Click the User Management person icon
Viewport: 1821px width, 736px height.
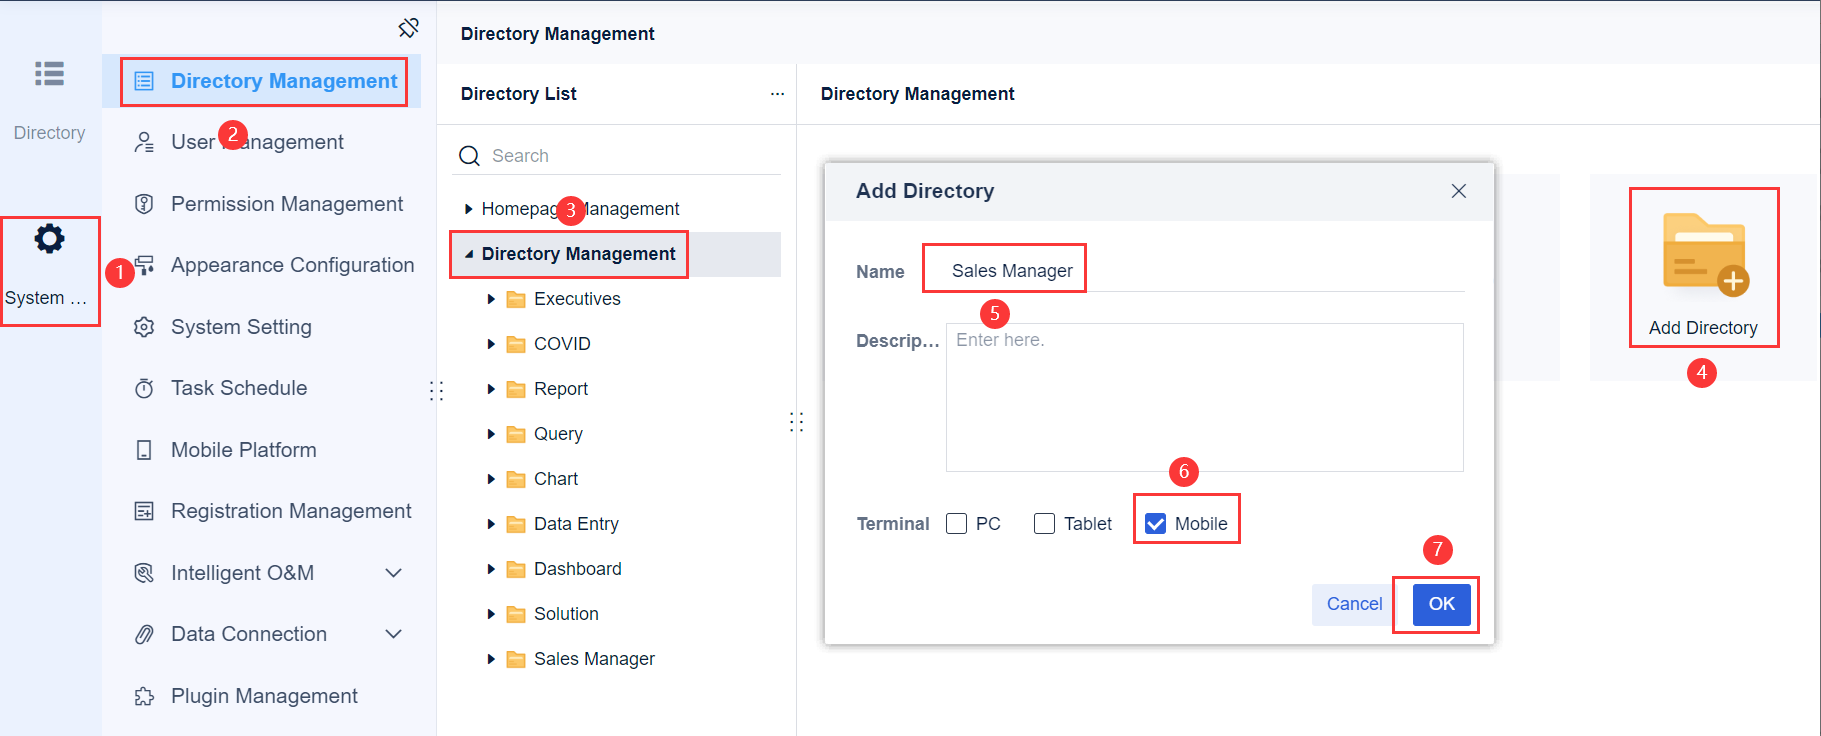[144, 142]
